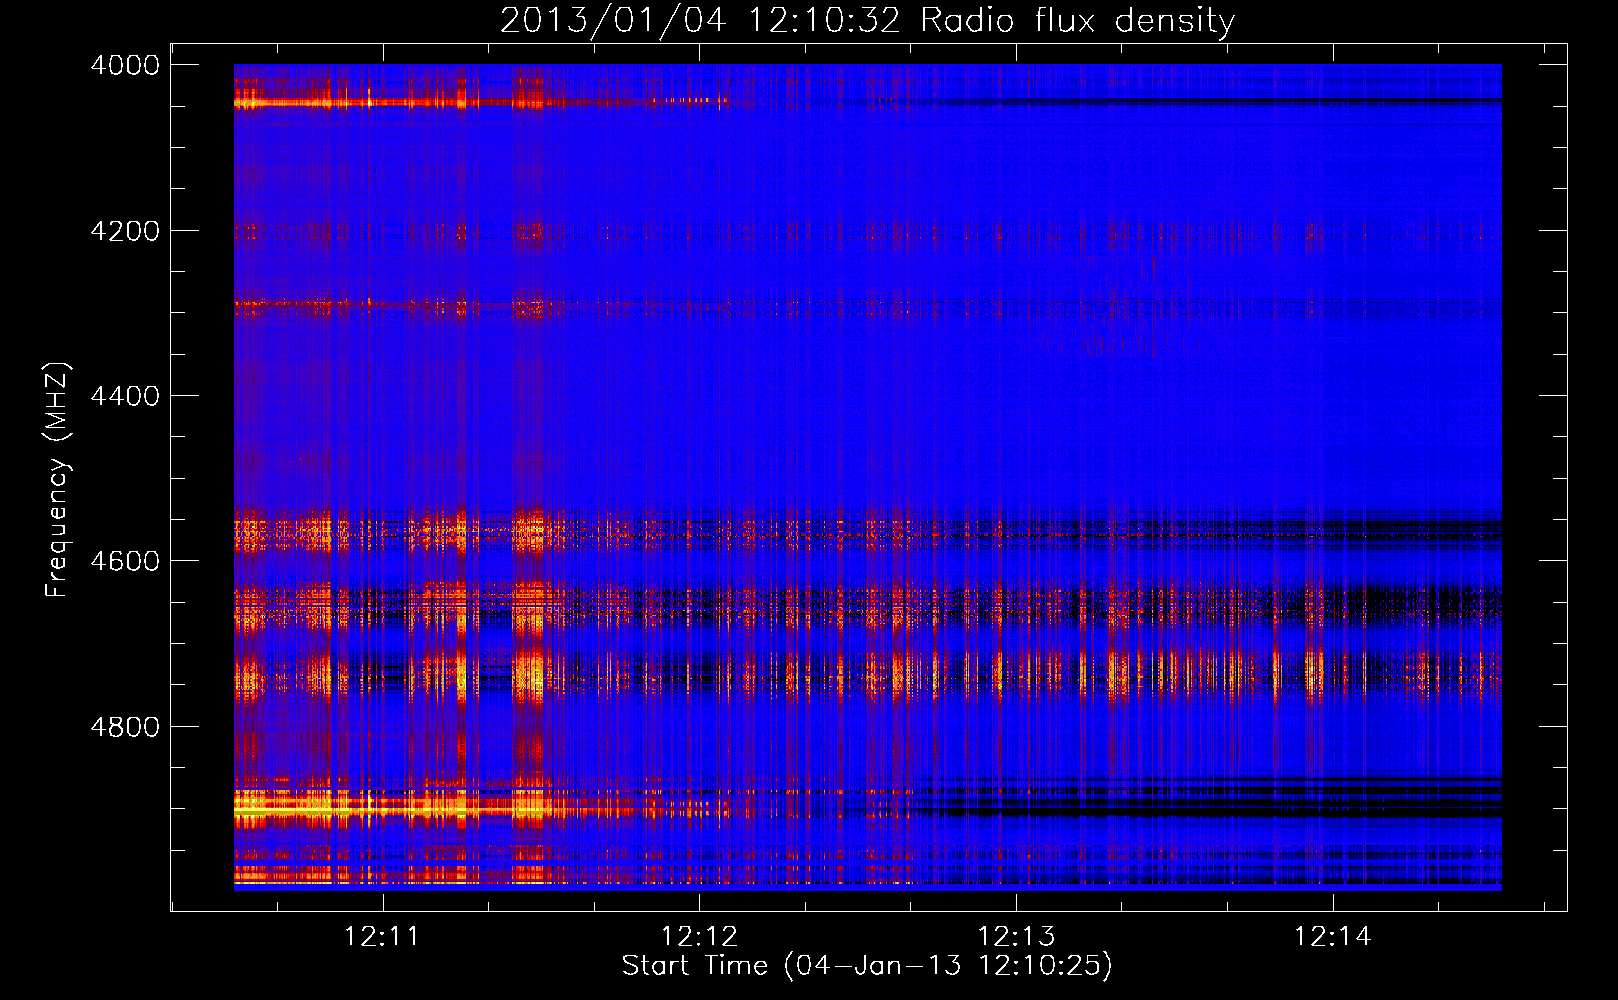Select the 4000 frequency axis label
Image resolution: width=1618 pixels, height=1000 pixels.
[x=125, y=65]
